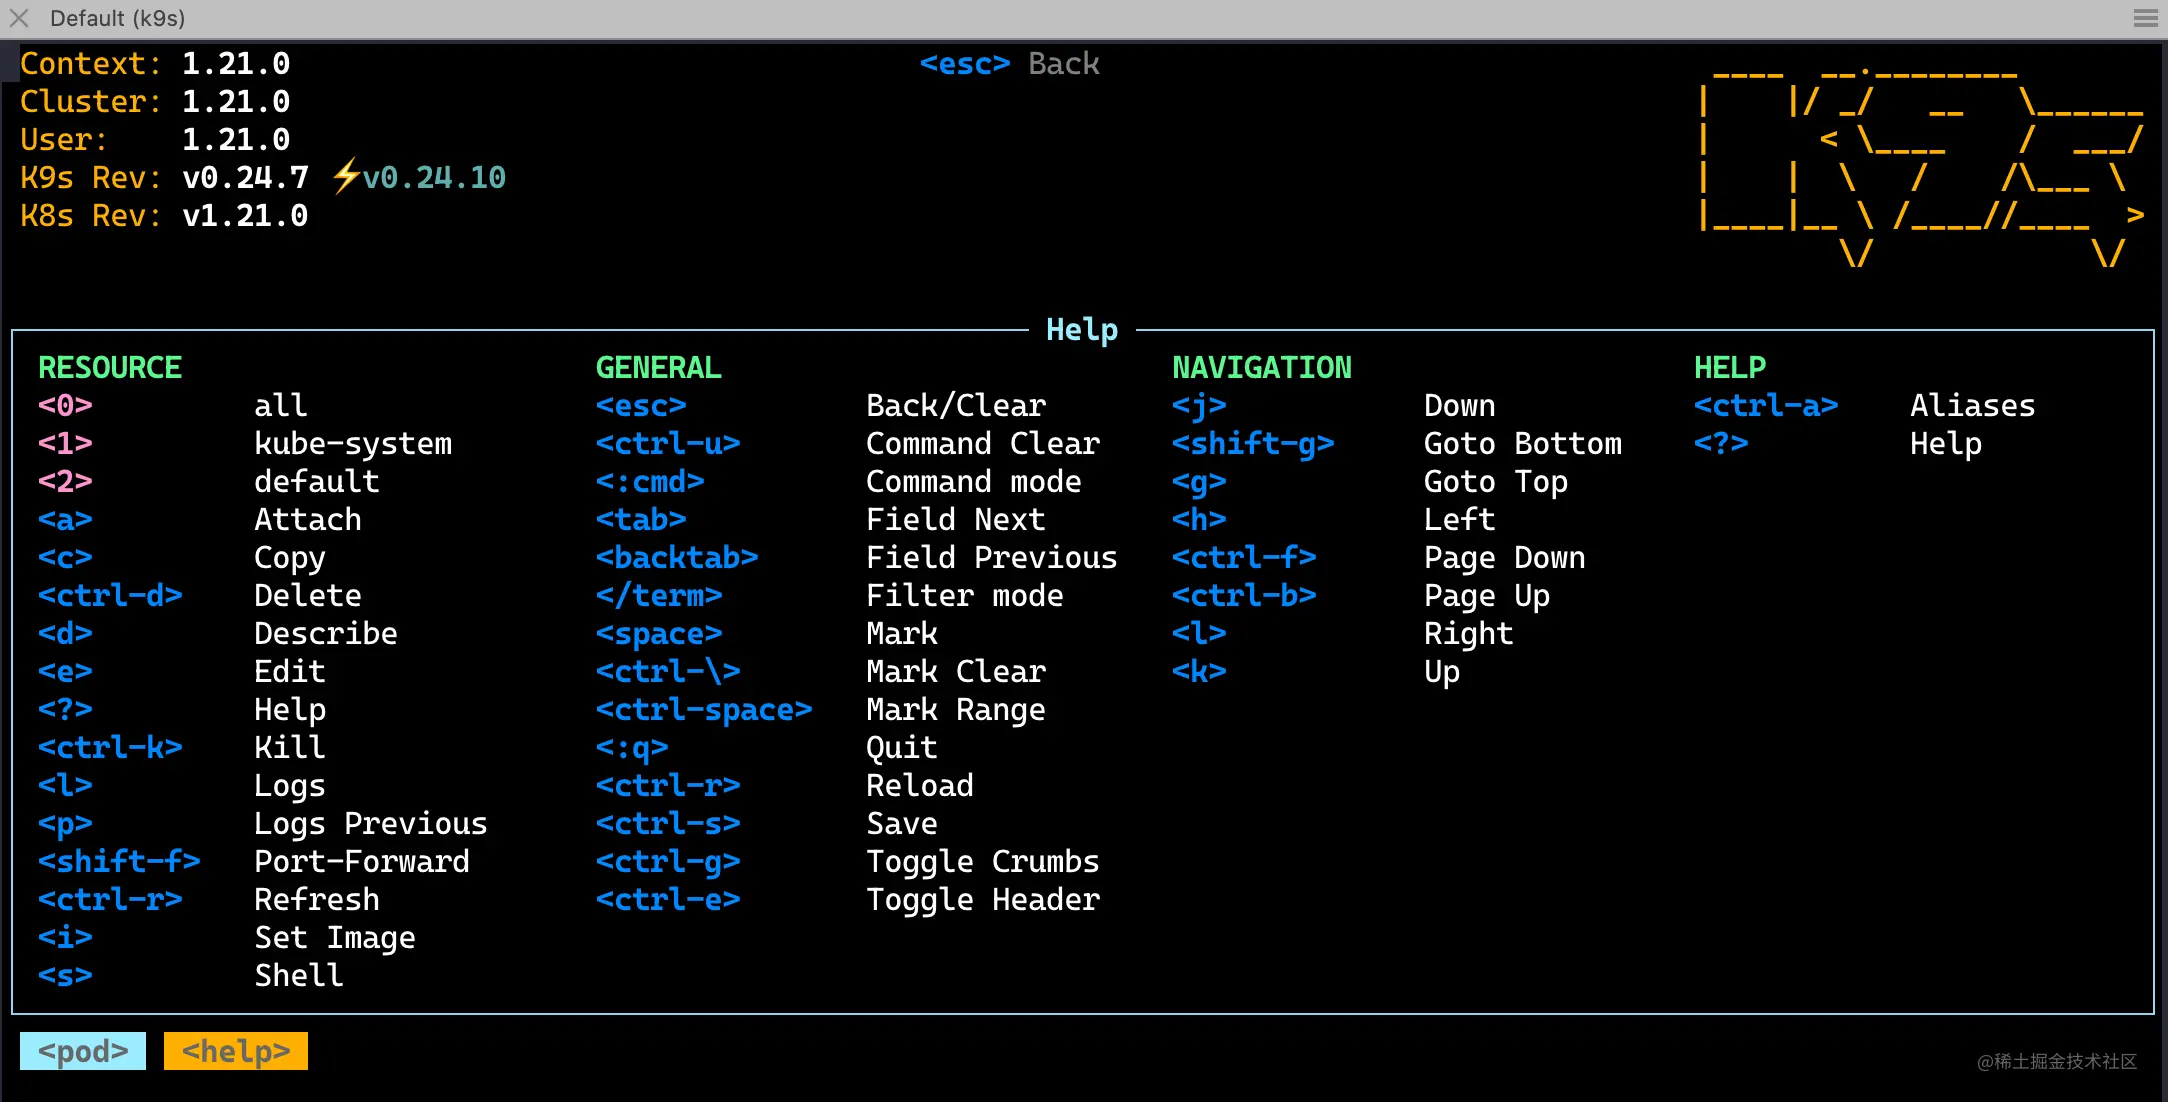Click the Filter mode action
This screenshot has height=1102, width=2168.
pyautogui.click(x=965, y=596)
